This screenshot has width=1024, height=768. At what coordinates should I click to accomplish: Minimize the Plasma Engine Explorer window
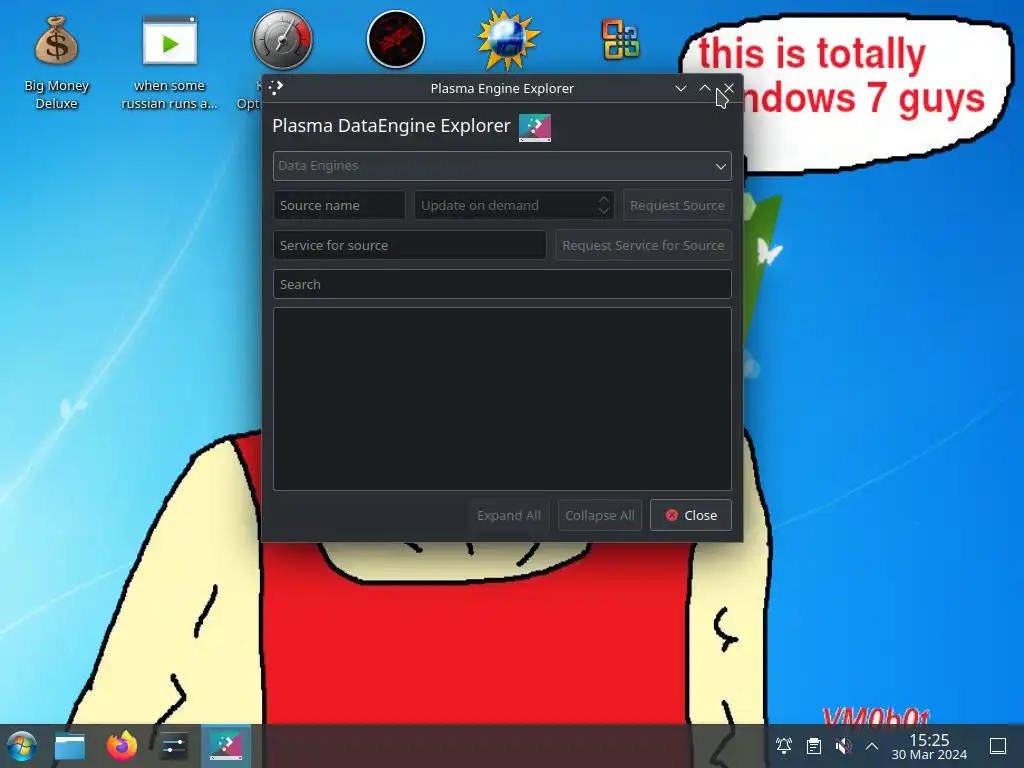[680, 88]
